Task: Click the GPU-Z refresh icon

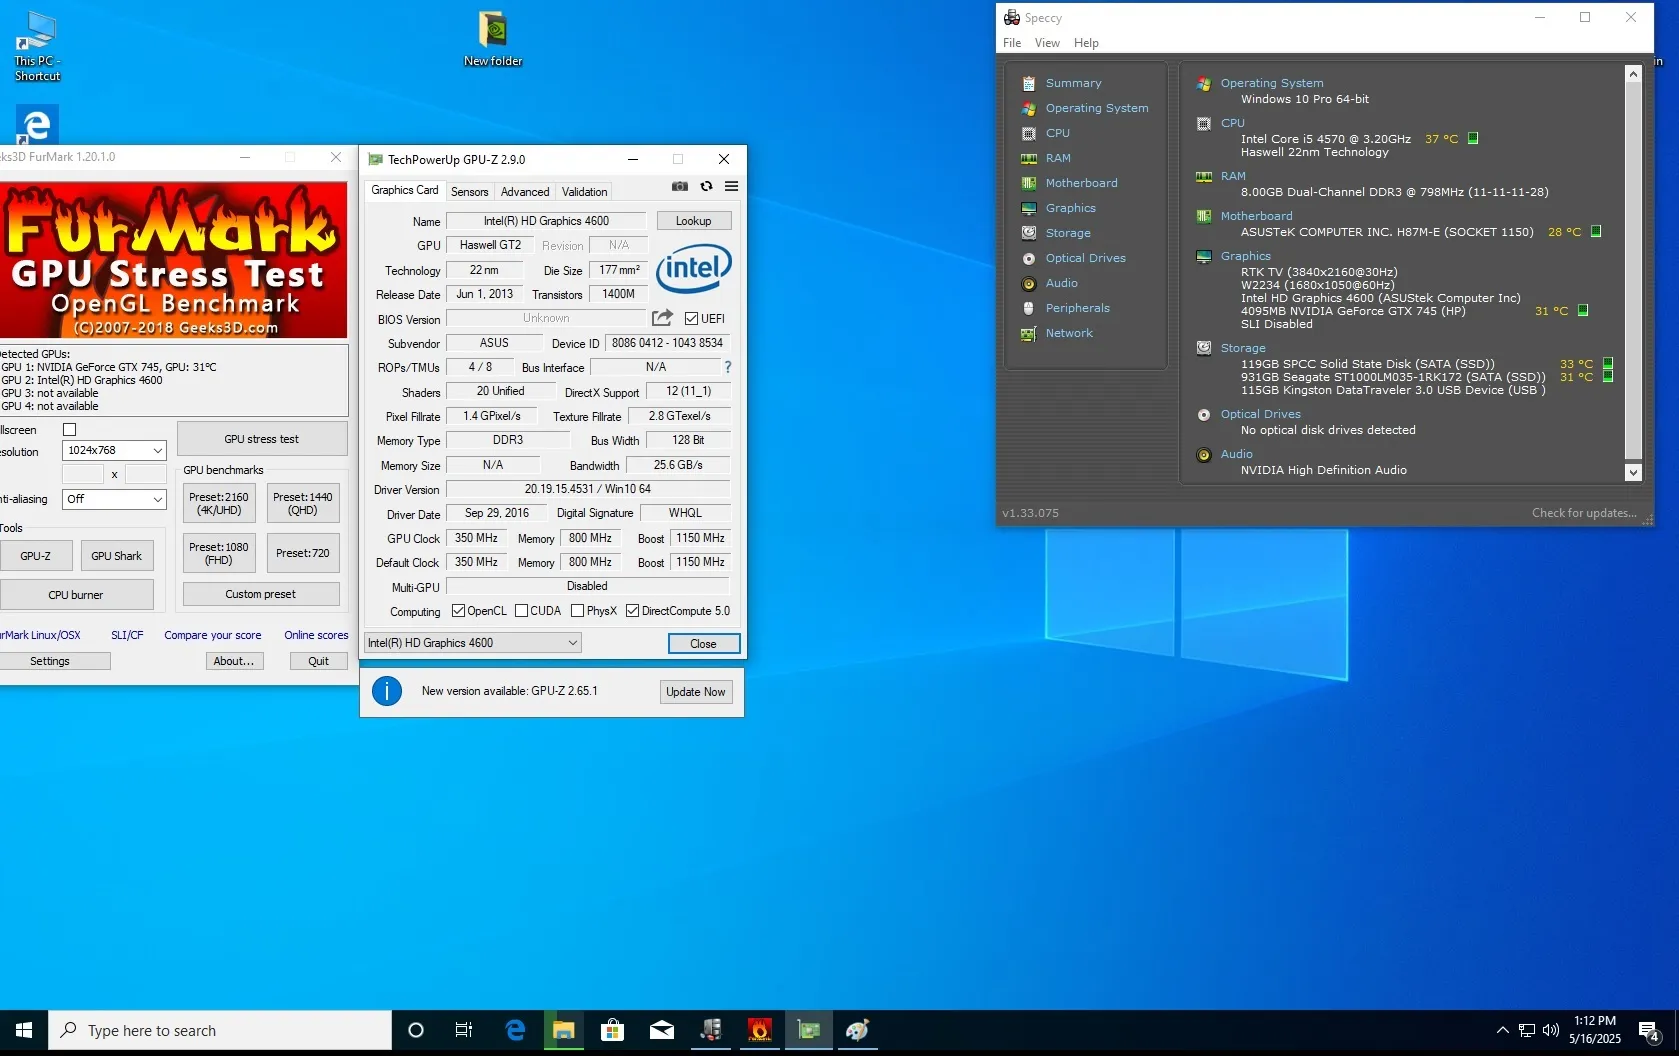Action: pyautogui.click(x=706, y=186)
